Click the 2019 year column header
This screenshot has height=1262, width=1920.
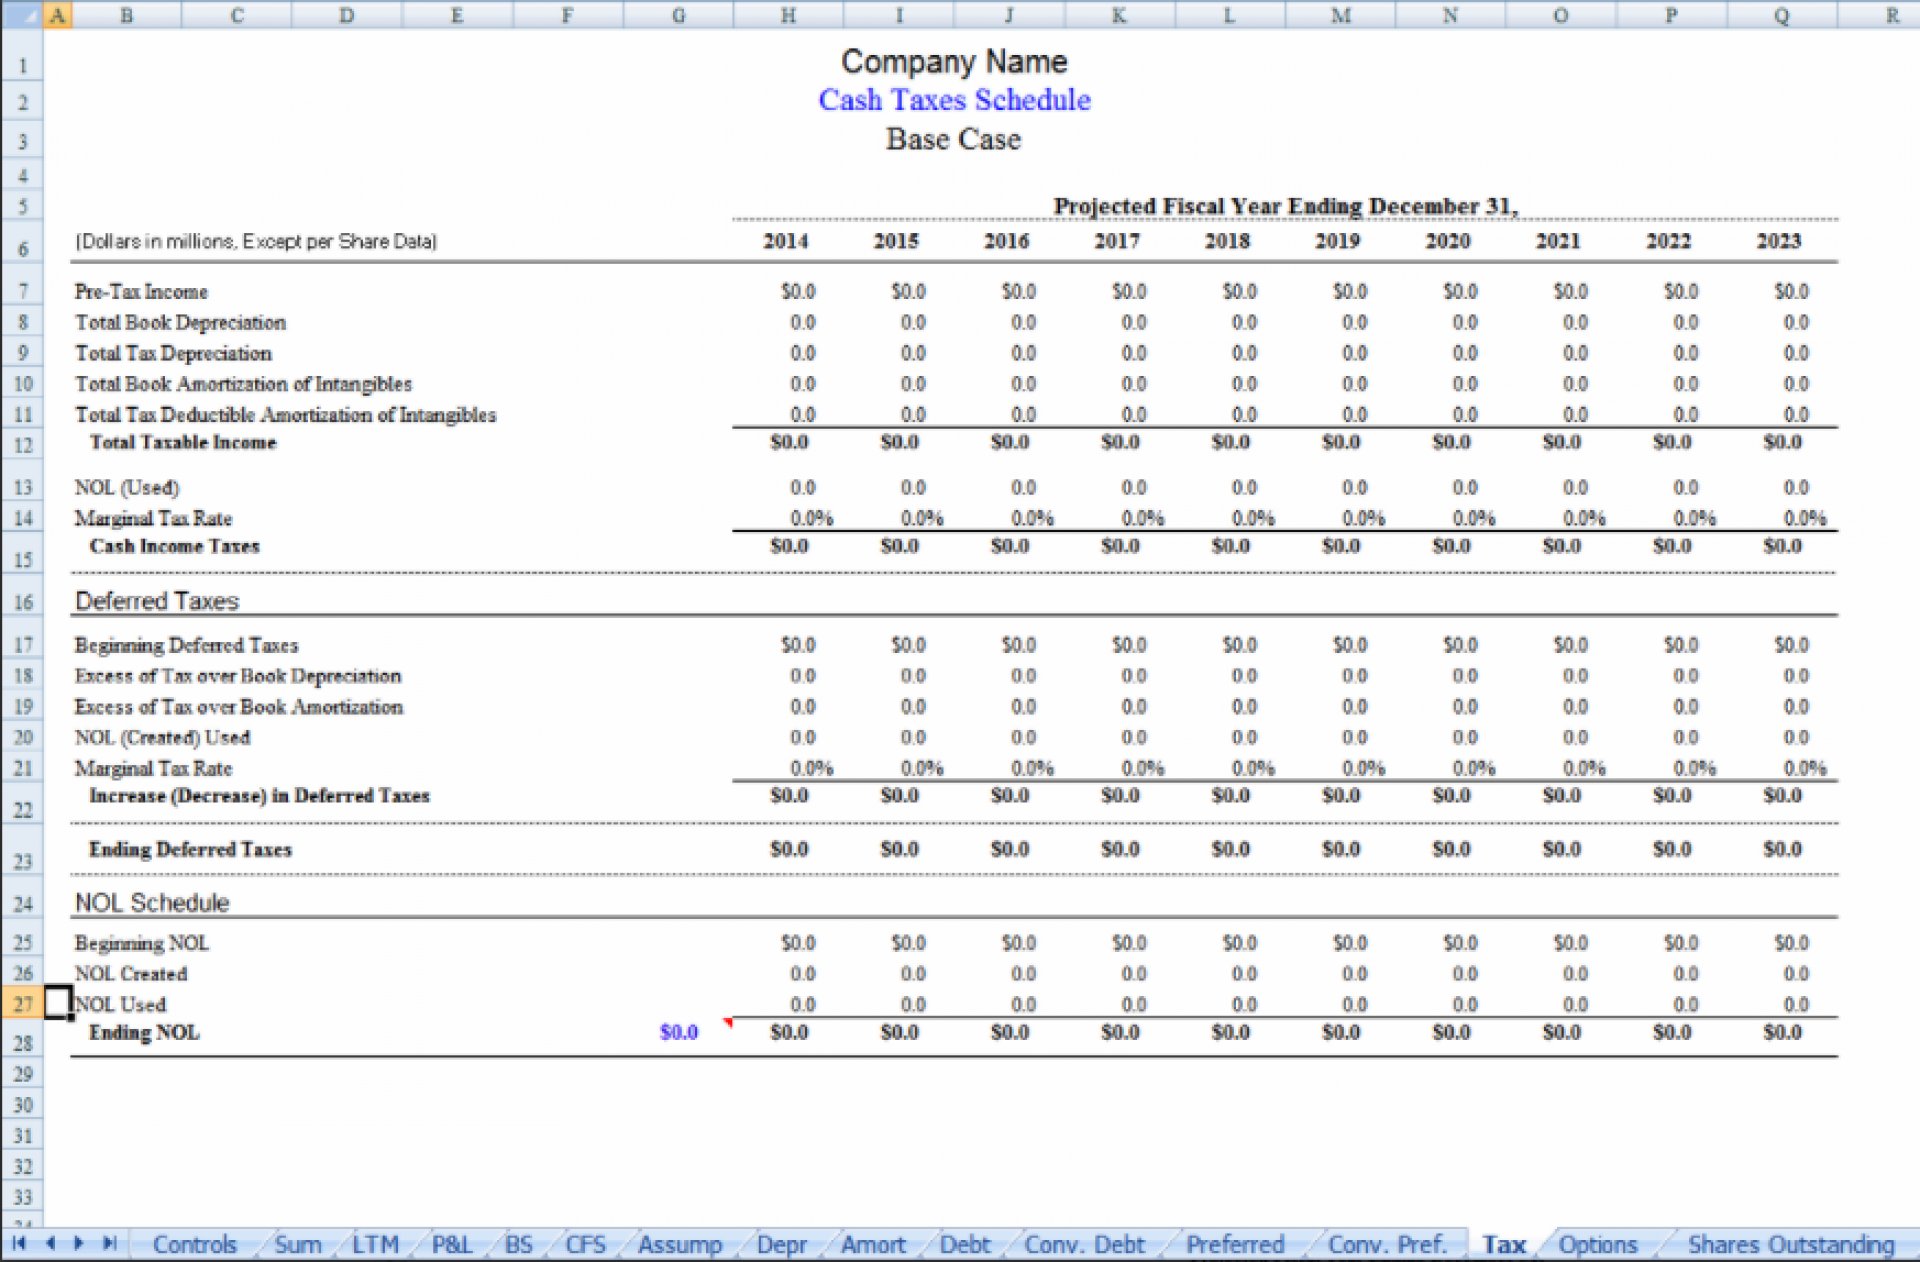(x=1338, y=241)
